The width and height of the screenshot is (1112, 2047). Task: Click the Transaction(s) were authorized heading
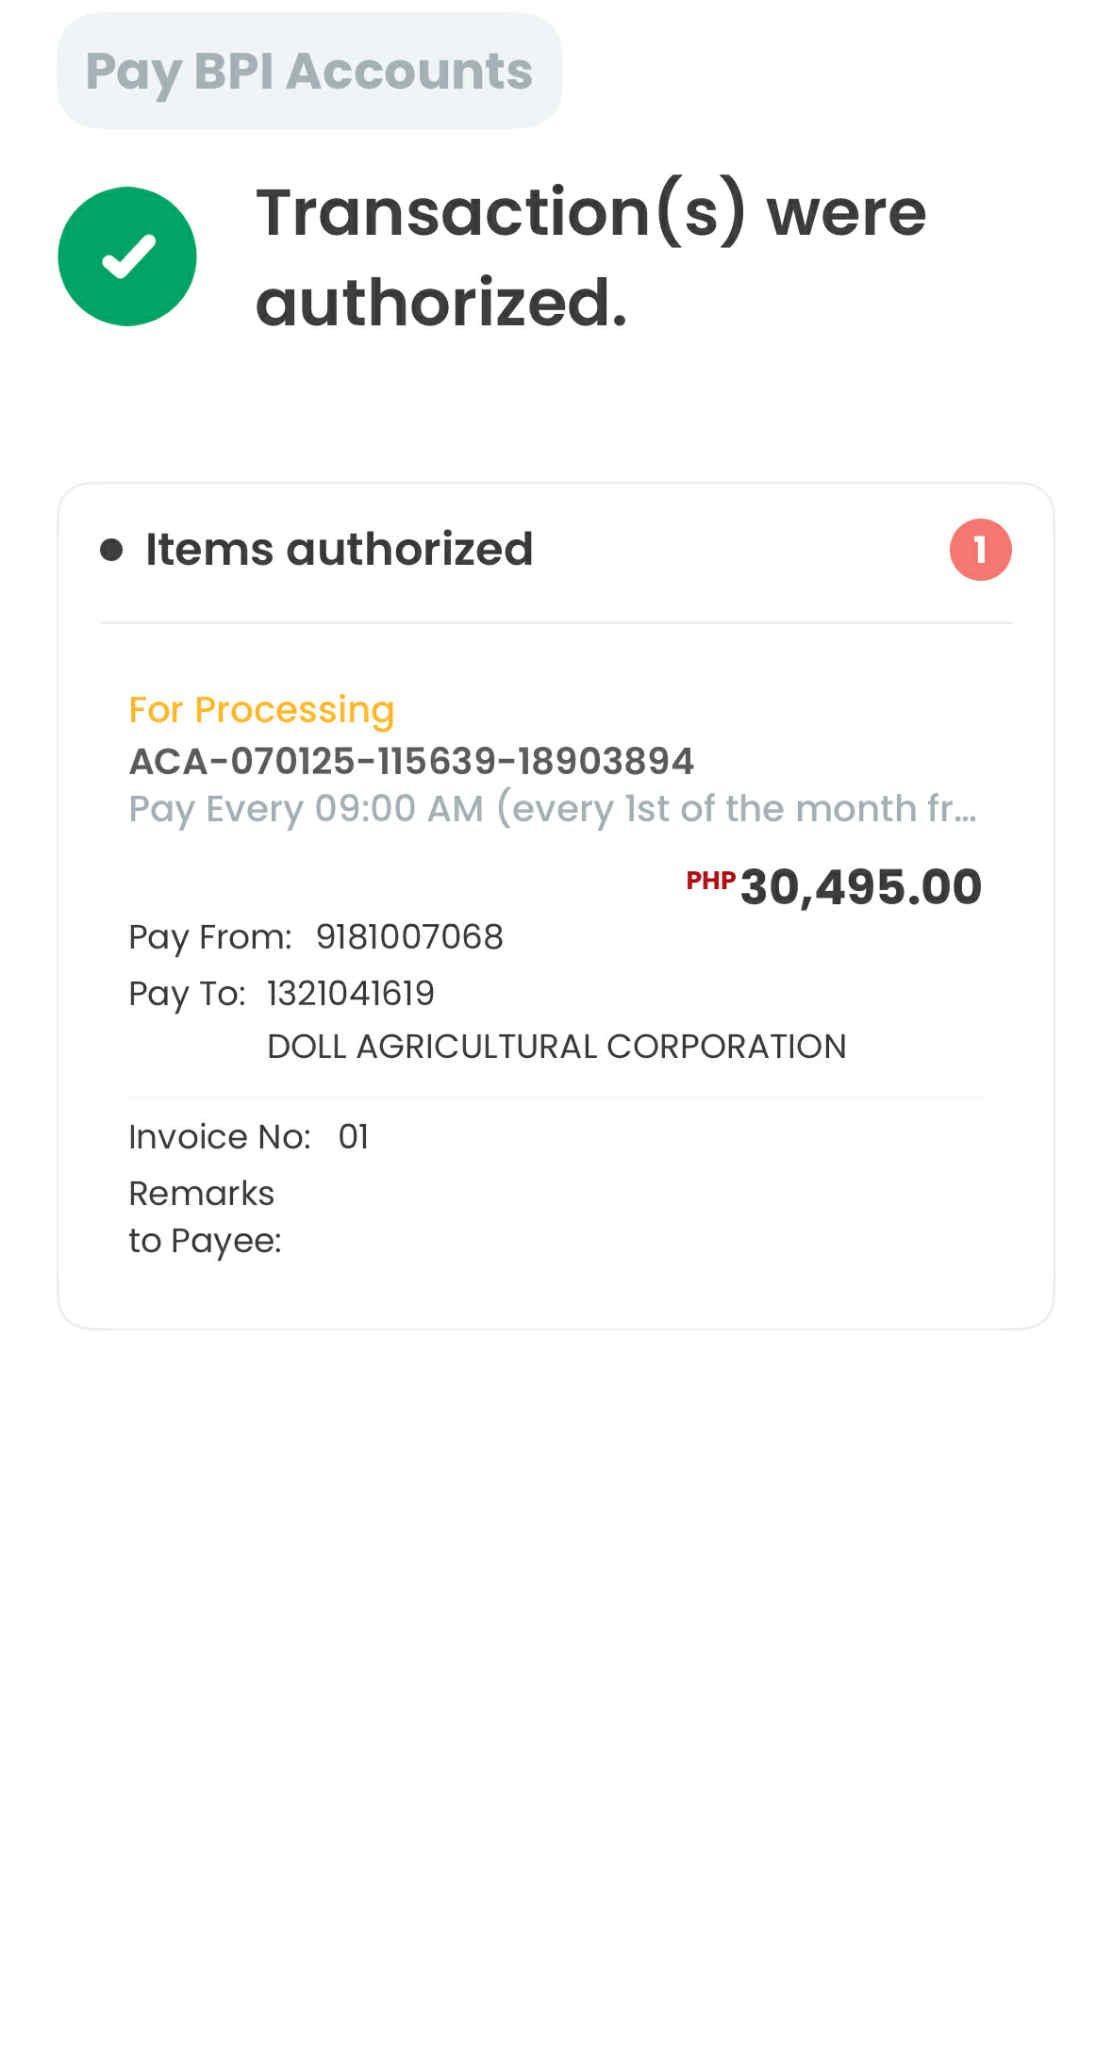point(590,257)
